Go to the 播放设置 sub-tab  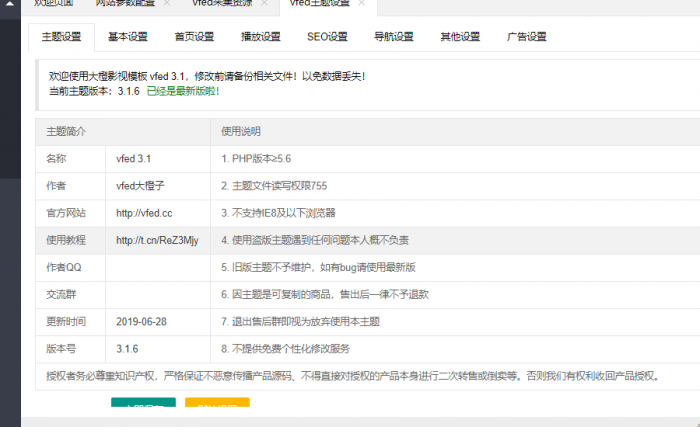[x=260, y=37]
